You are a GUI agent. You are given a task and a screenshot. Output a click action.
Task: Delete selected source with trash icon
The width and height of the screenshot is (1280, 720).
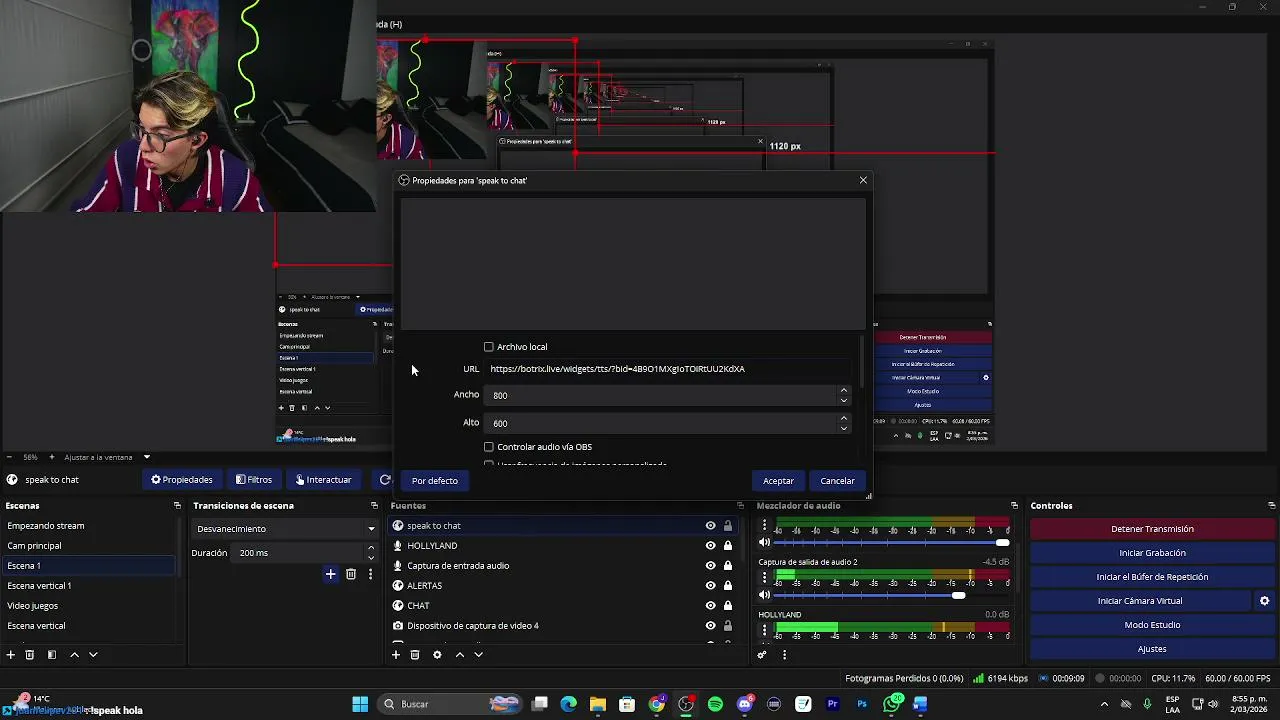[415, 655]
